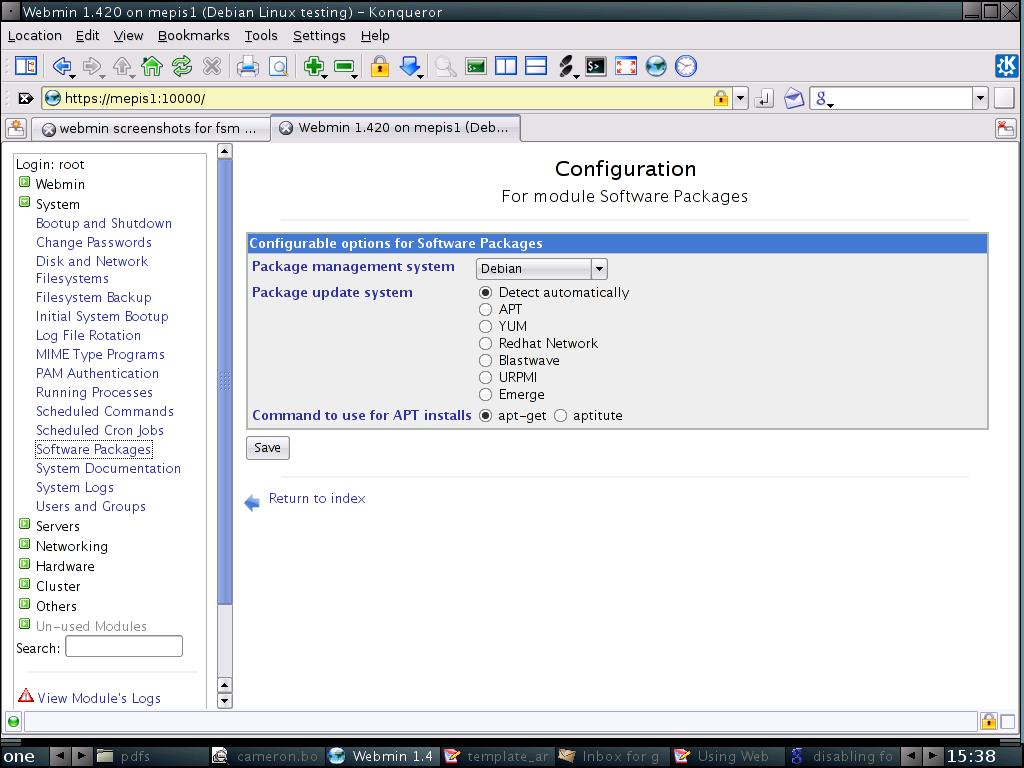Split the view top/bottom

pyautogui.click(x=536, y=66)
